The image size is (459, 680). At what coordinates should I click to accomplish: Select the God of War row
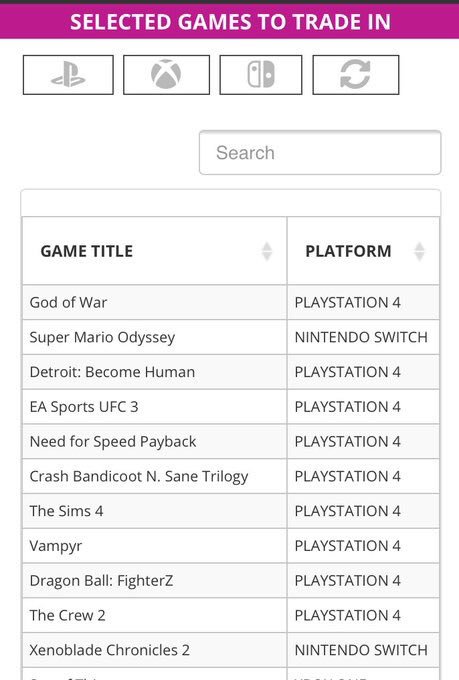(231, 302)
